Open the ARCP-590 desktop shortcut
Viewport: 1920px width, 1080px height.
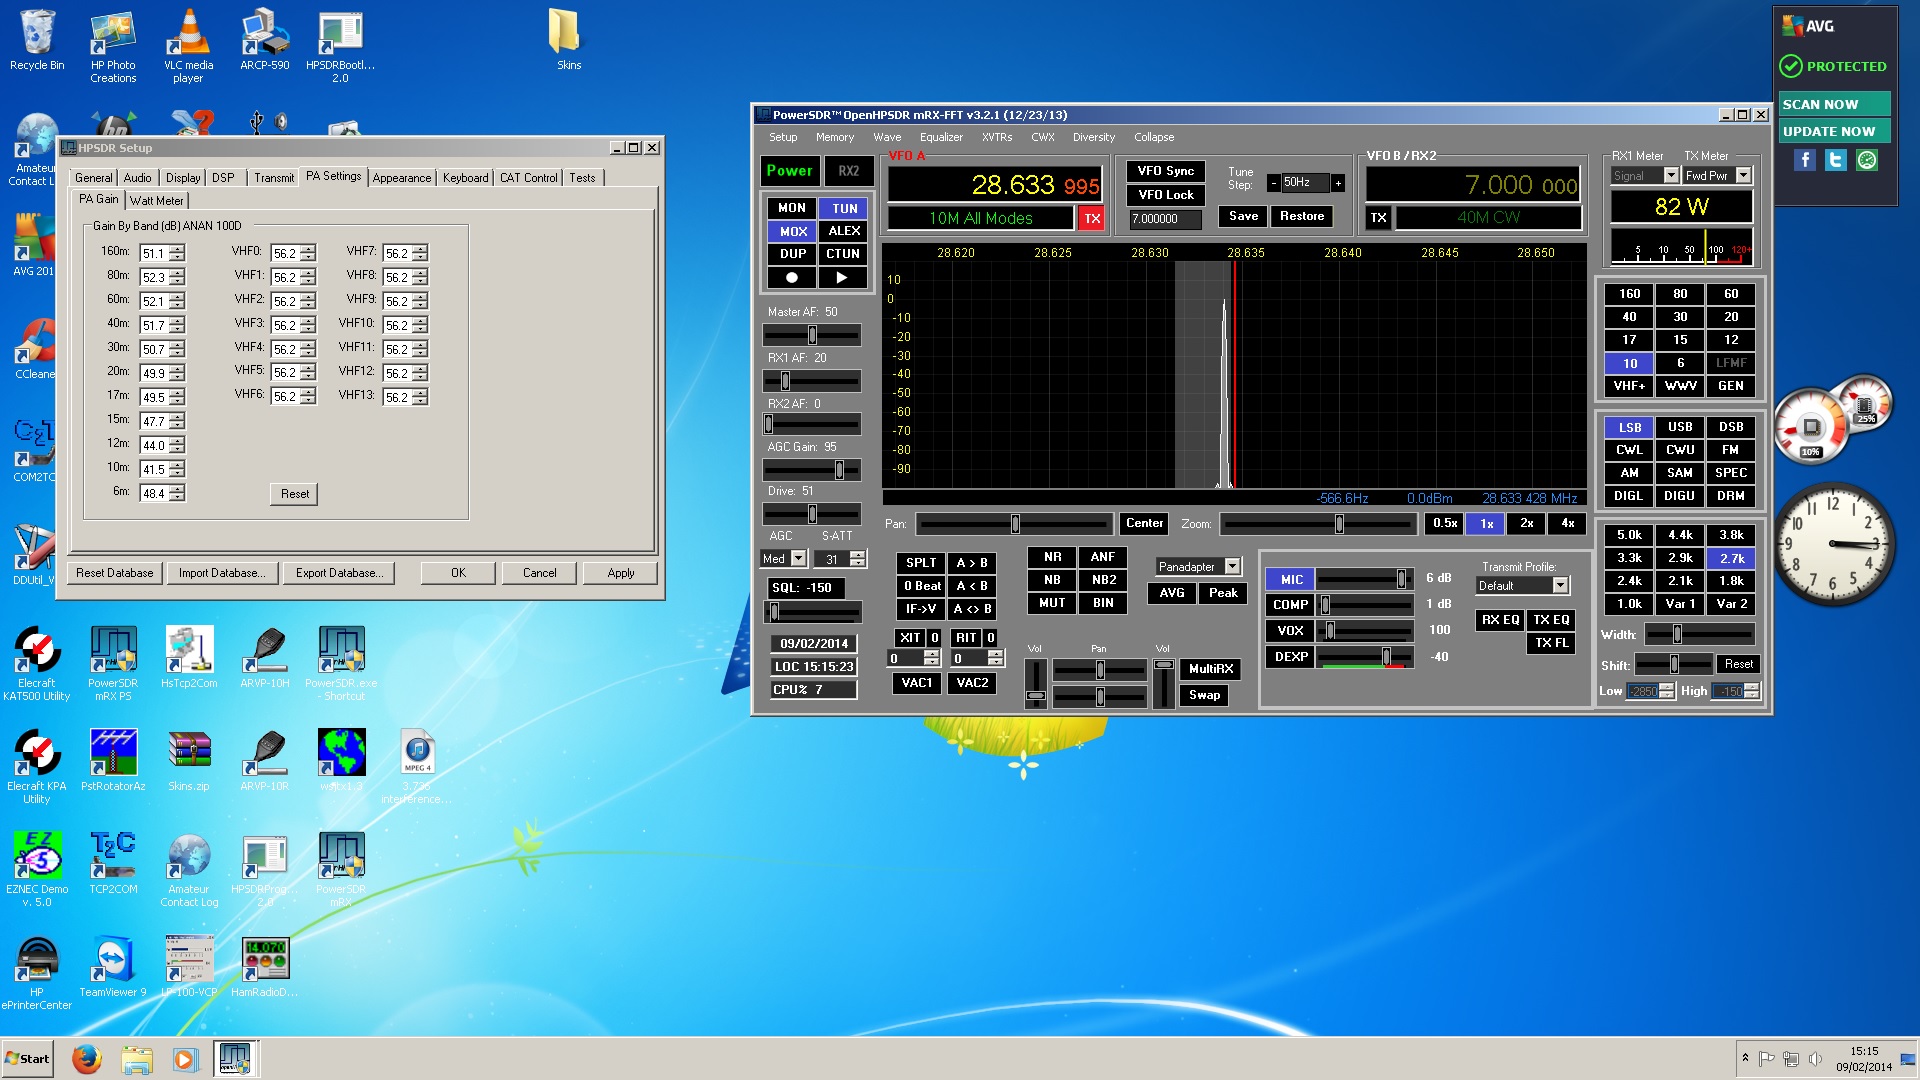(265, 41)
